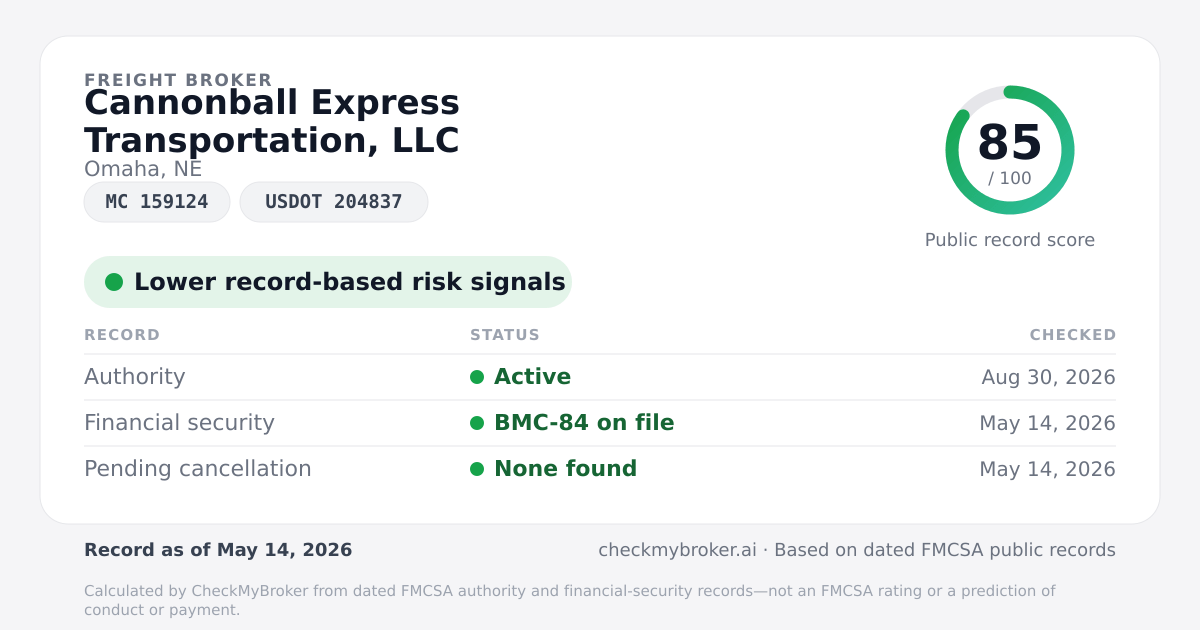Click the Cannonball Express Transportation company title
Image resolution: width=1200 pixels, height=630 pixels.
pyautogui.click(x=272, y=121)
